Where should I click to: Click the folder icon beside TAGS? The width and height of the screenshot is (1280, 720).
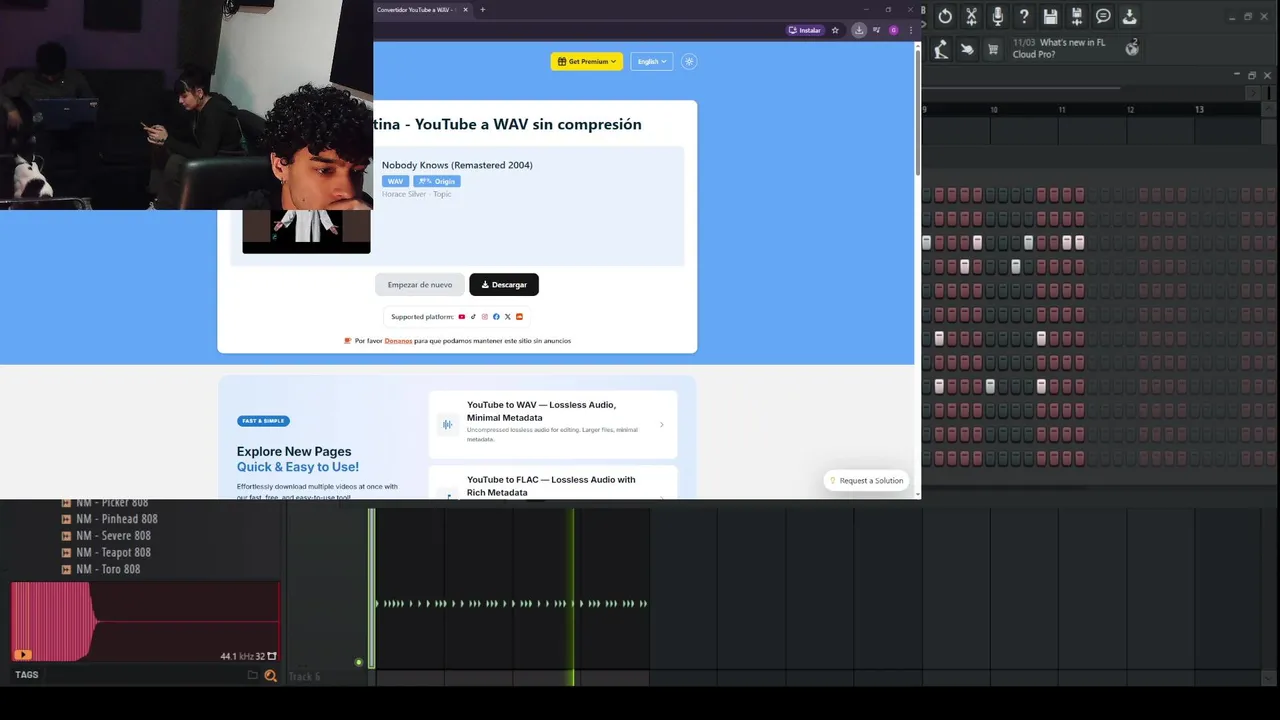[253, 675]
